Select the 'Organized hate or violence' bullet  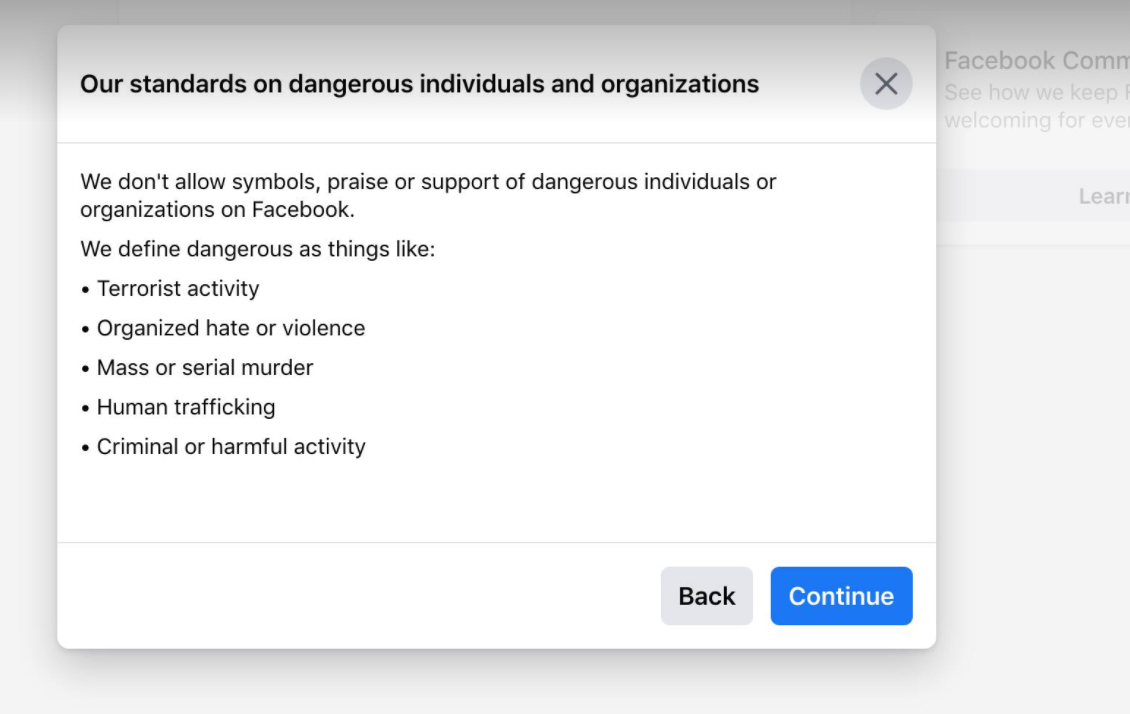click(x=230, y=328)
